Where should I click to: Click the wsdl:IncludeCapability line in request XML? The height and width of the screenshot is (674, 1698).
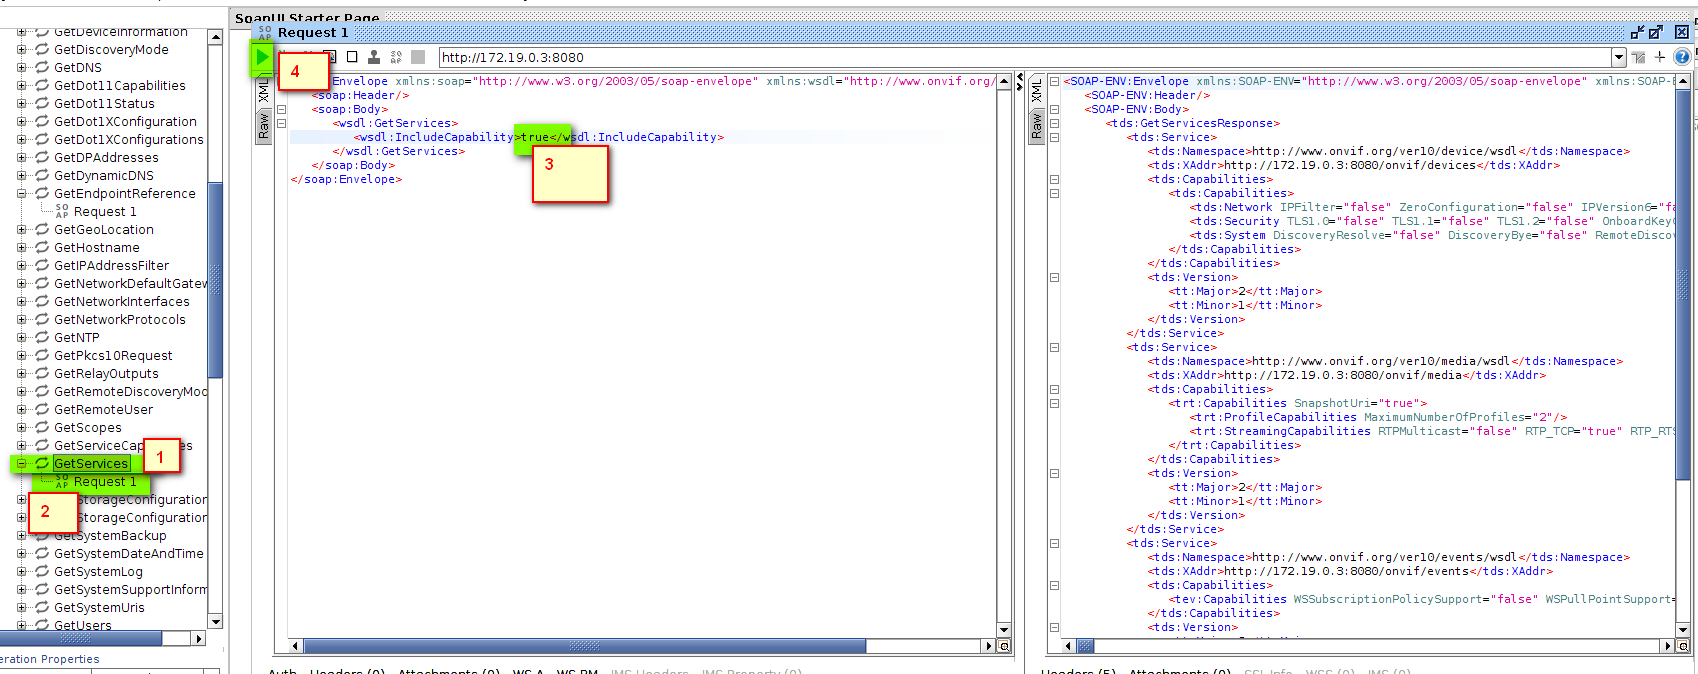click(x=539, y=138)
